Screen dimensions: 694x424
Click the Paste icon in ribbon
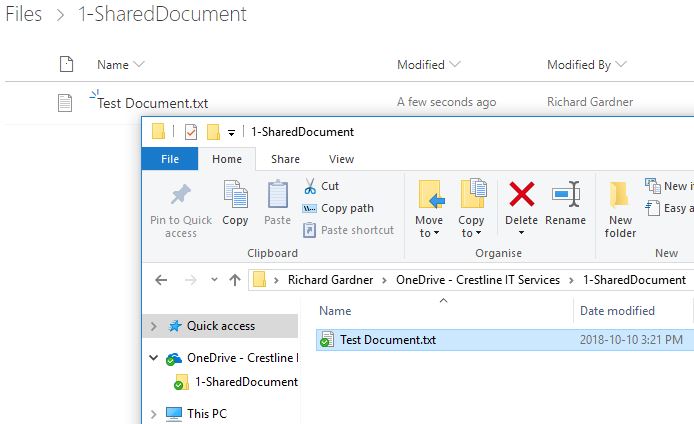[277, 197]
